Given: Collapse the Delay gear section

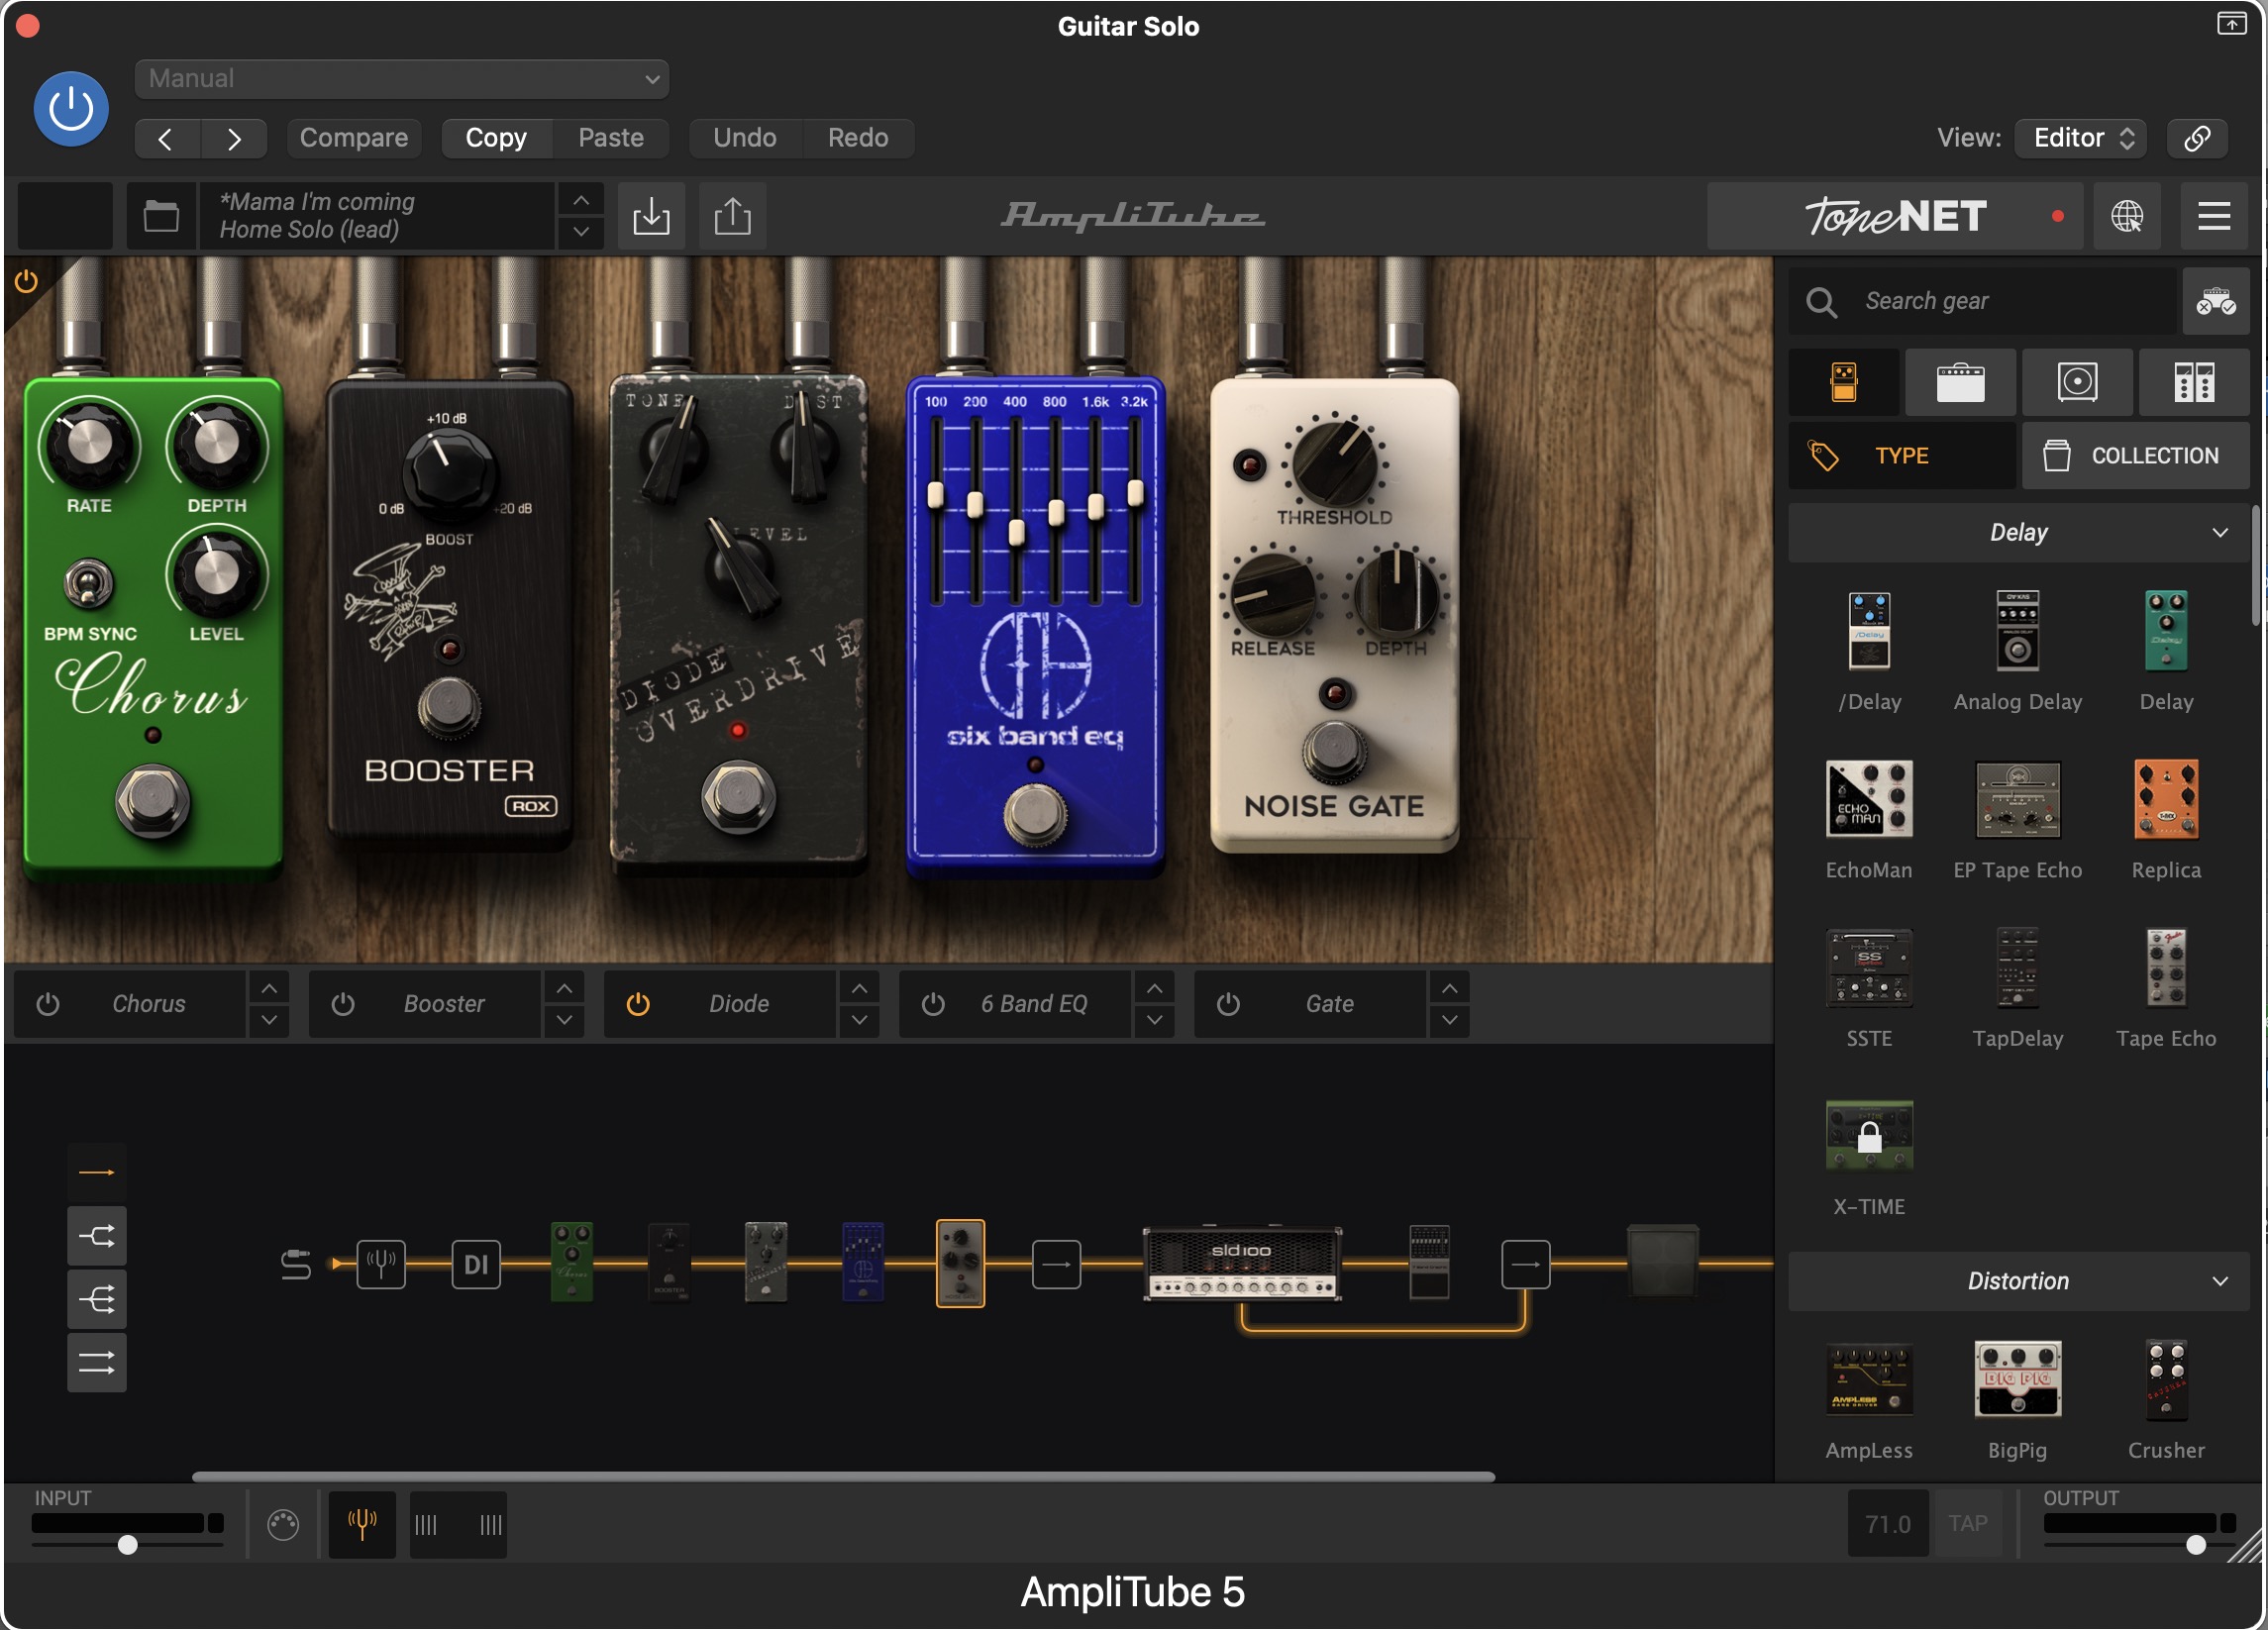Looking at the screenshot, I should (2019, 533).
